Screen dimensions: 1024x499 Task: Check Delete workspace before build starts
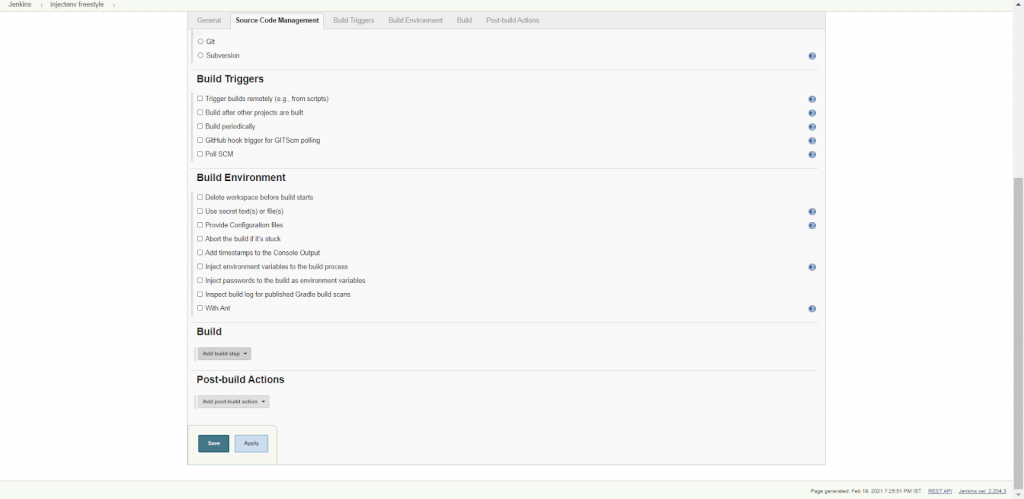coord(200,197)
